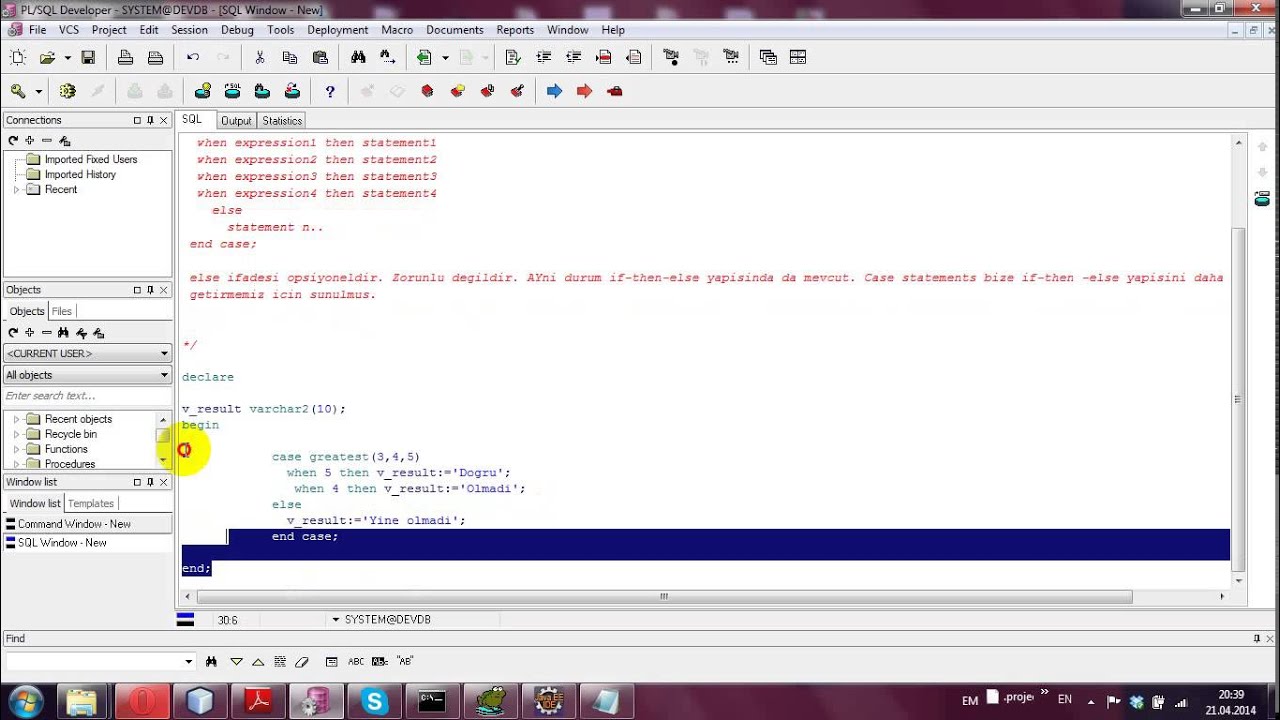Click the record macro camera icon

tap(671, 58)
